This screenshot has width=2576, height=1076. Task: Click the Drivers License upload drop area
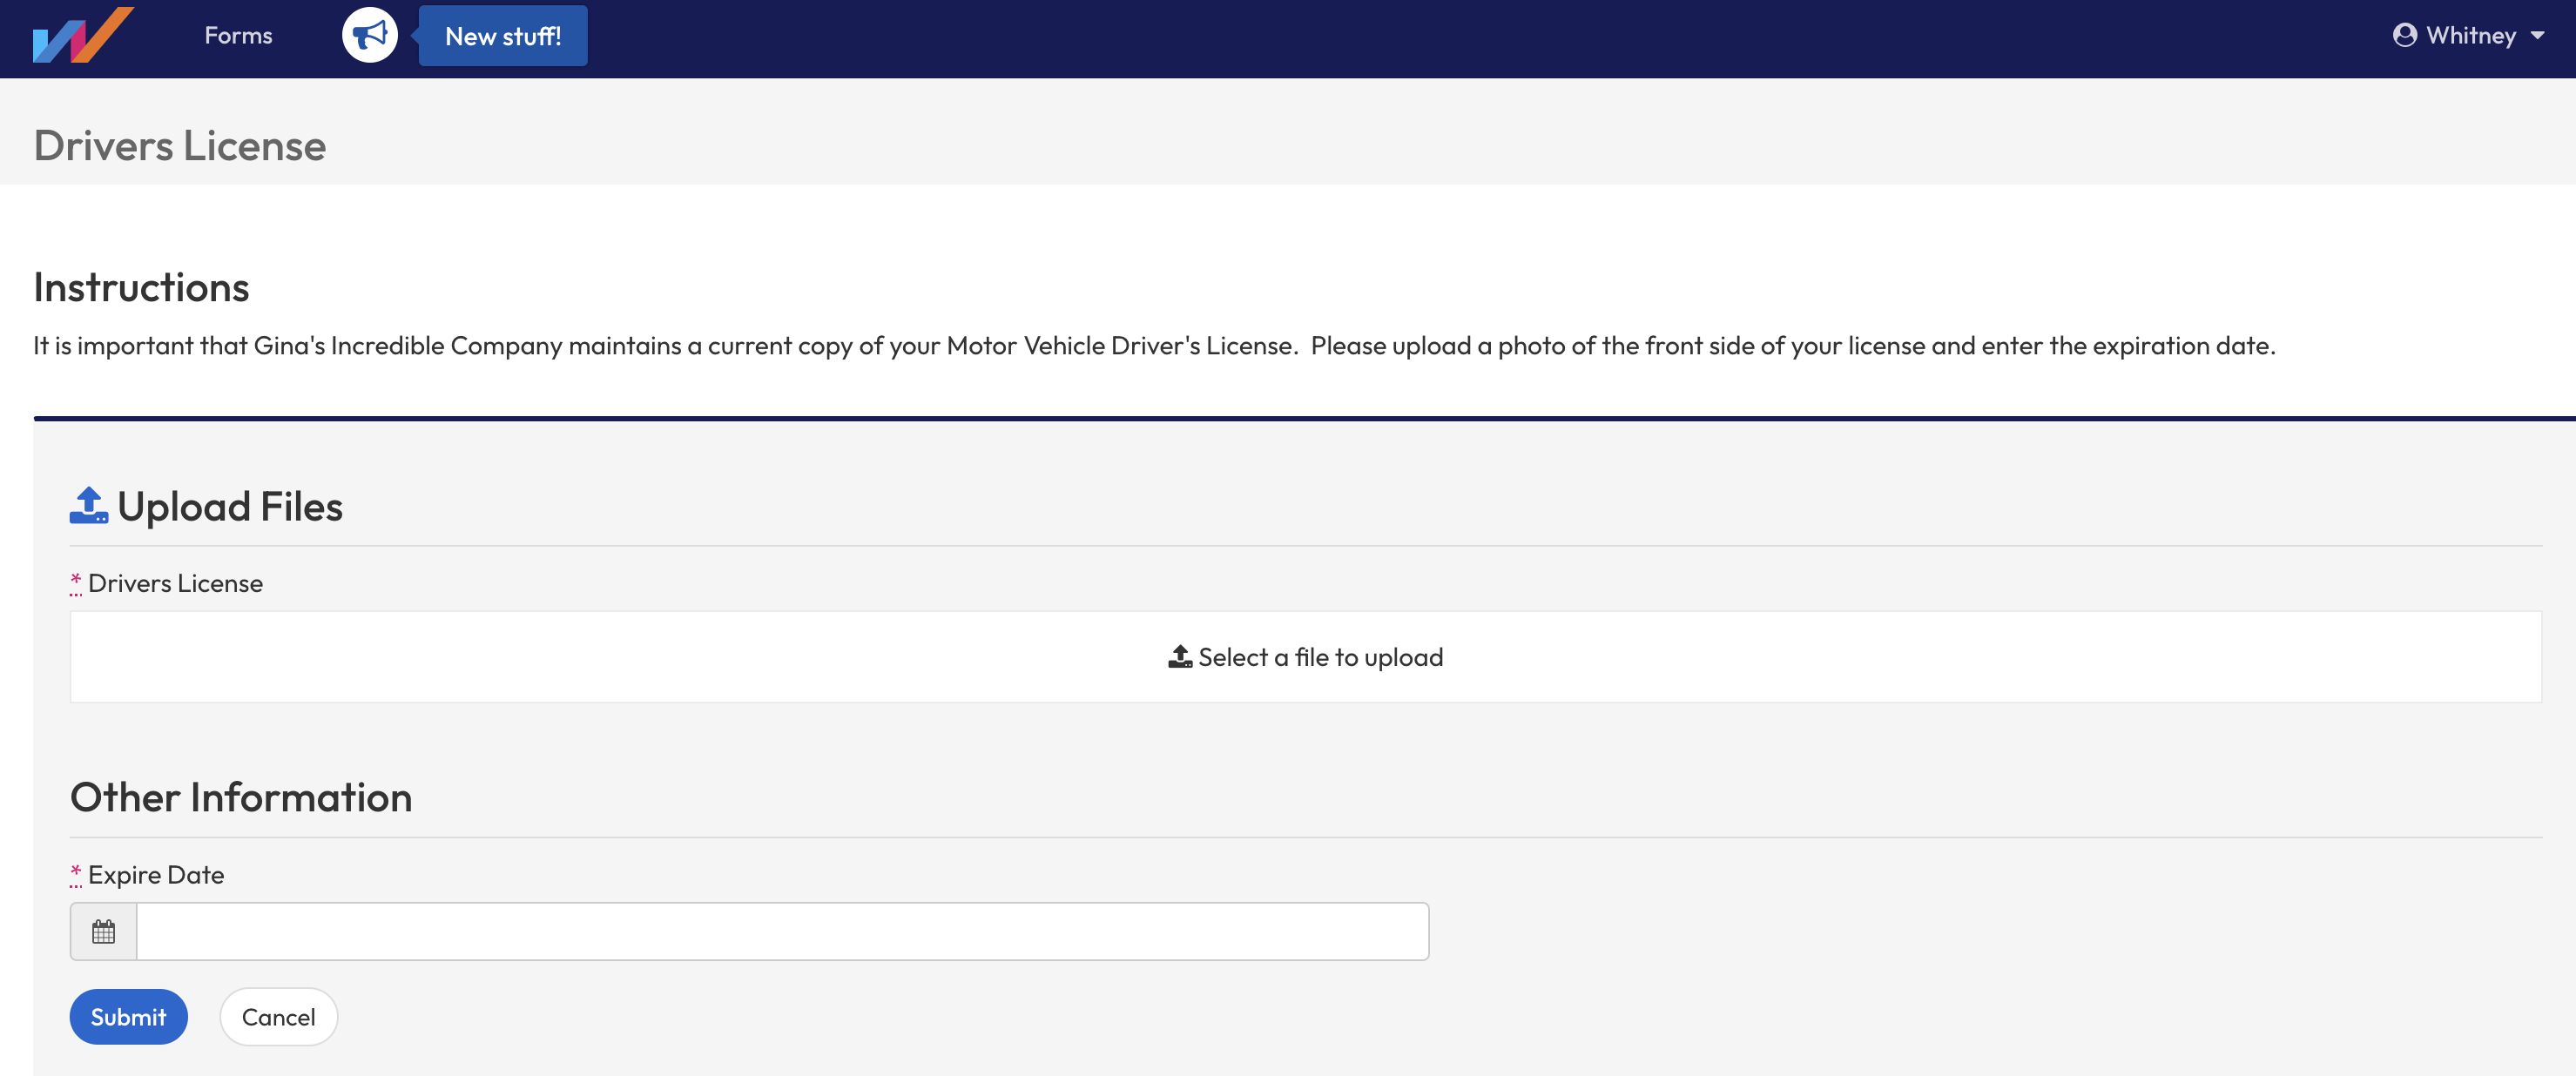coord(1306,656)
